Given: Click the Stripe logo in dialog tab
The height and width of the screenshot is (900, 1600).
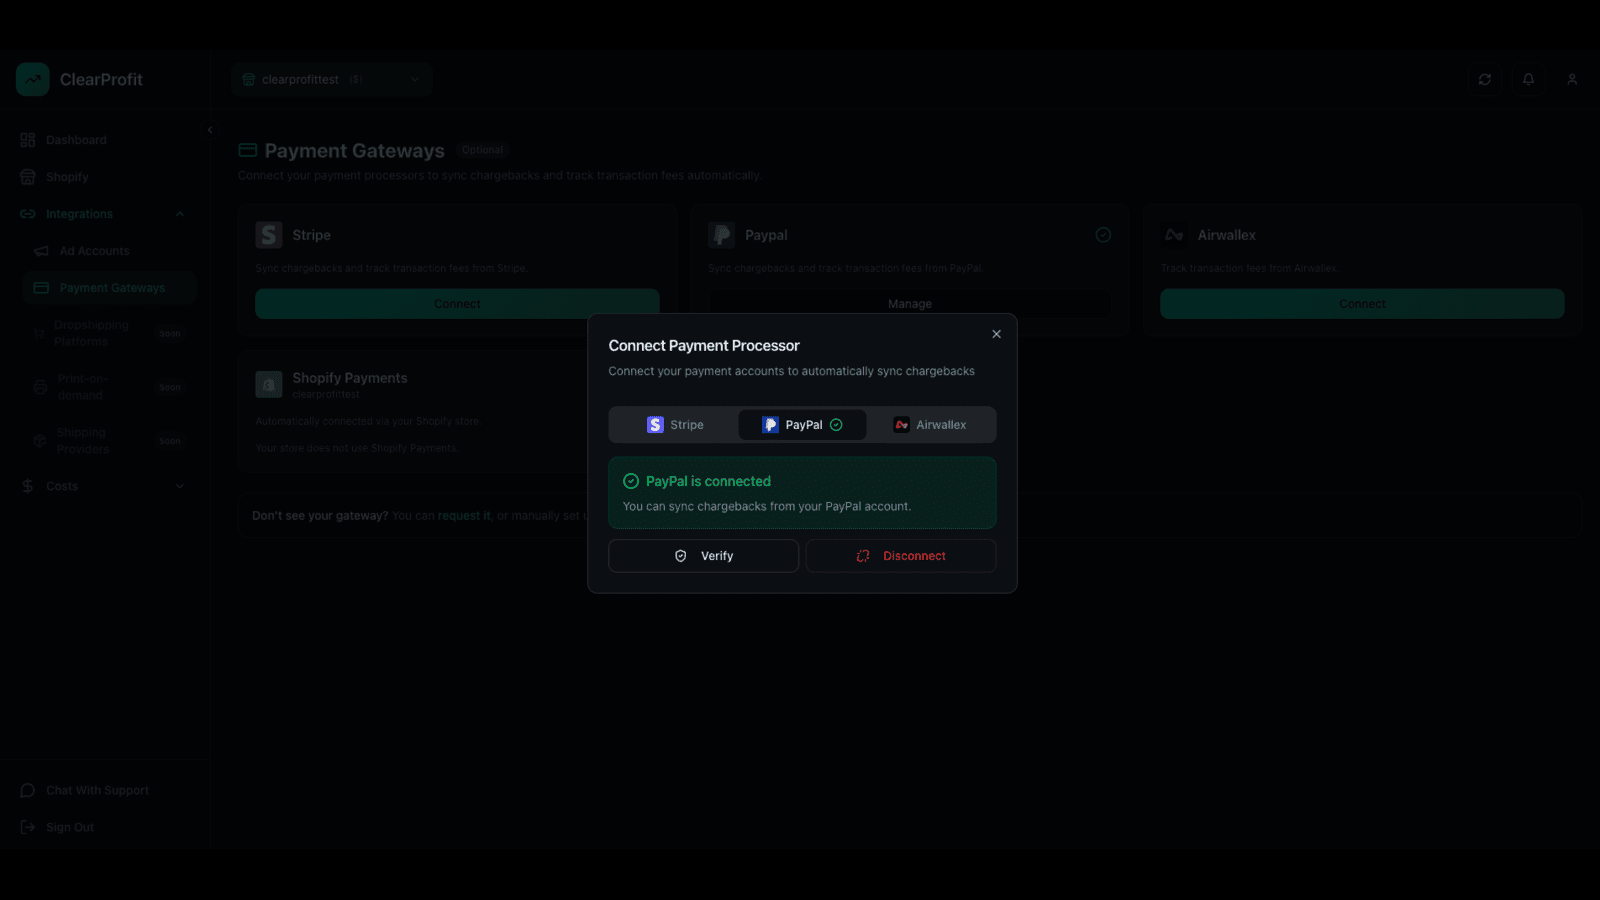Looking at the screenshot, I should [x=655, y=425].
